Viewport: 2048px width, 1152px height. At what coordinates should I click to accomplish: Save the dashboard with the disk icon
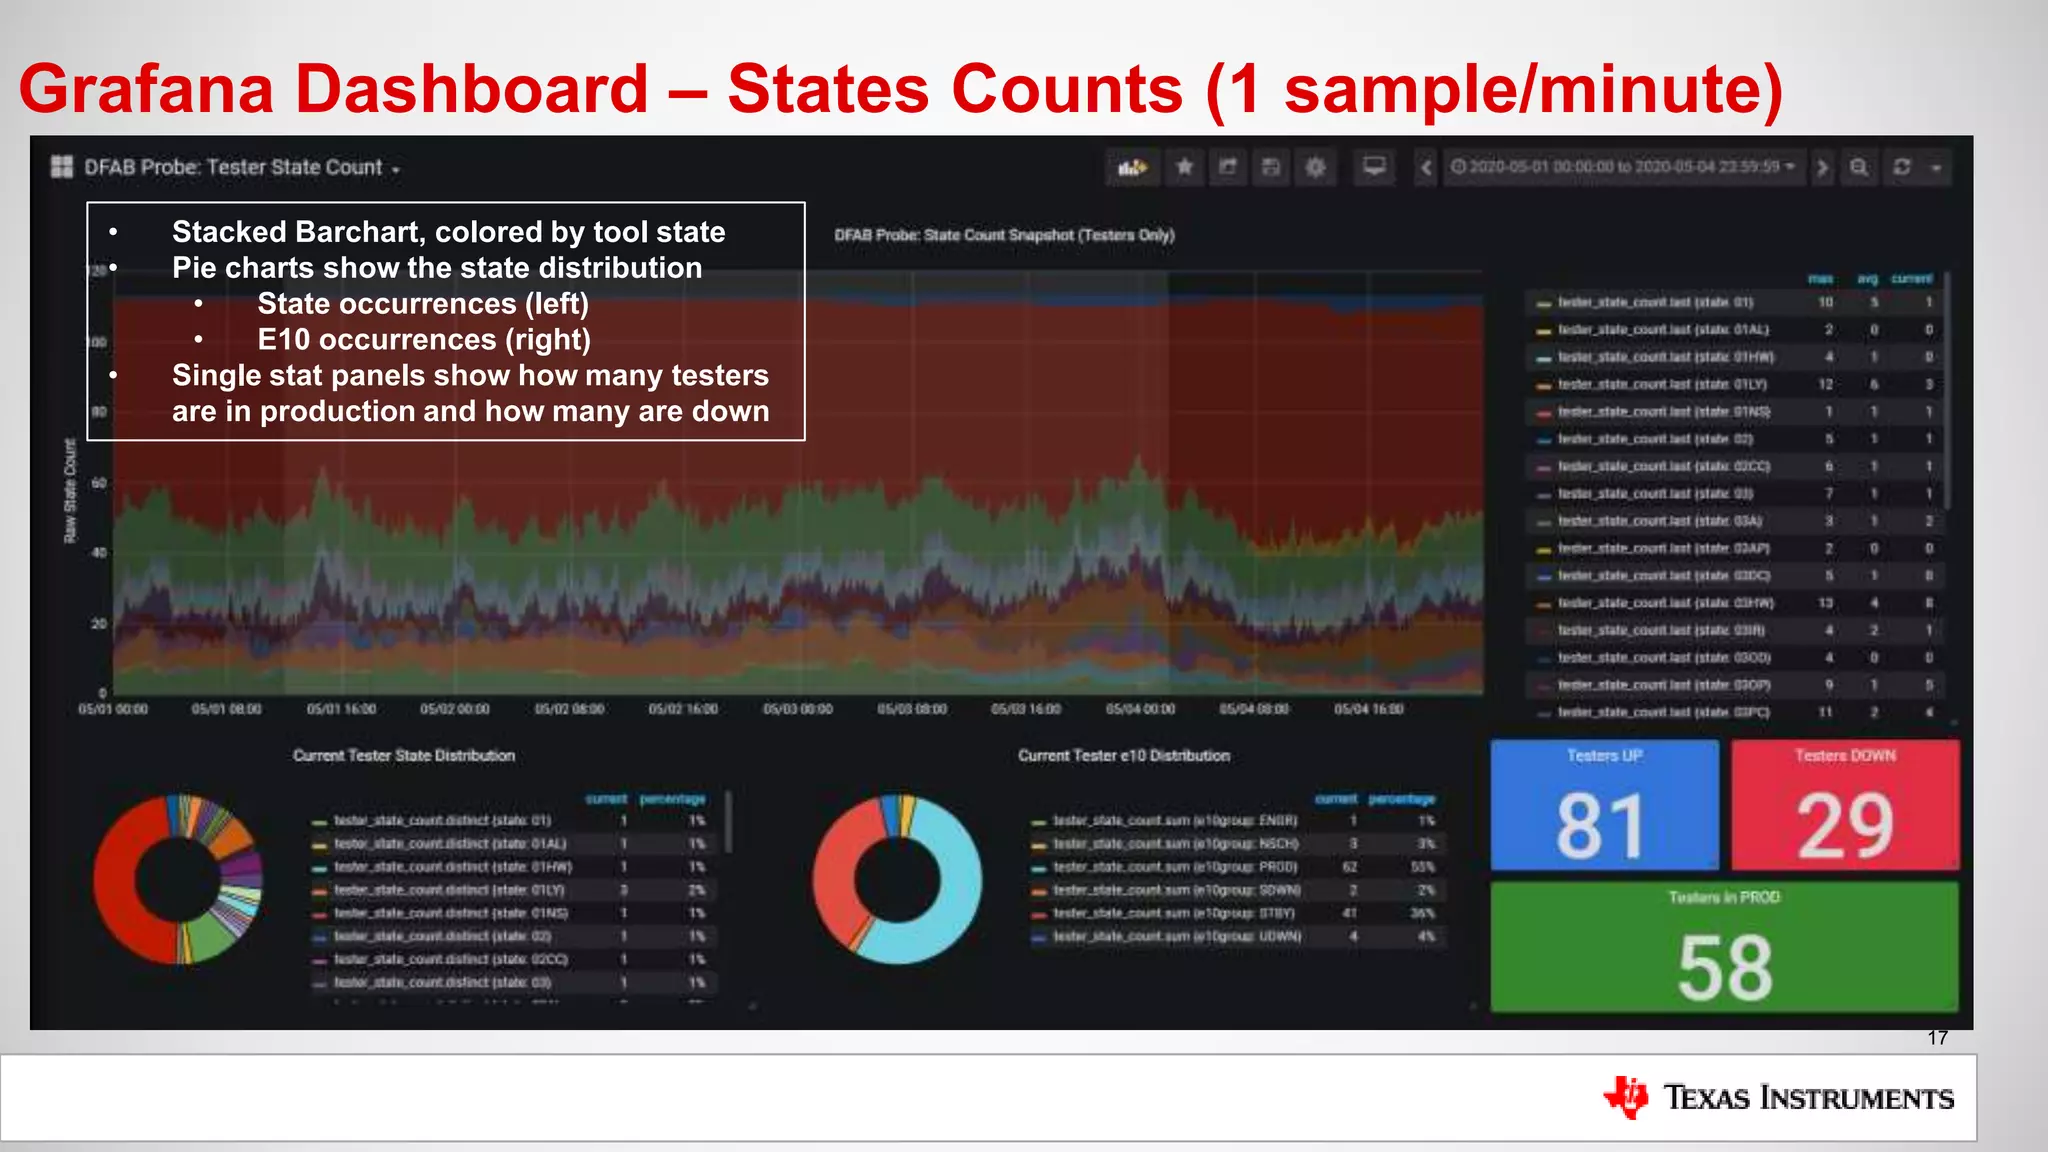(1271, 167)
